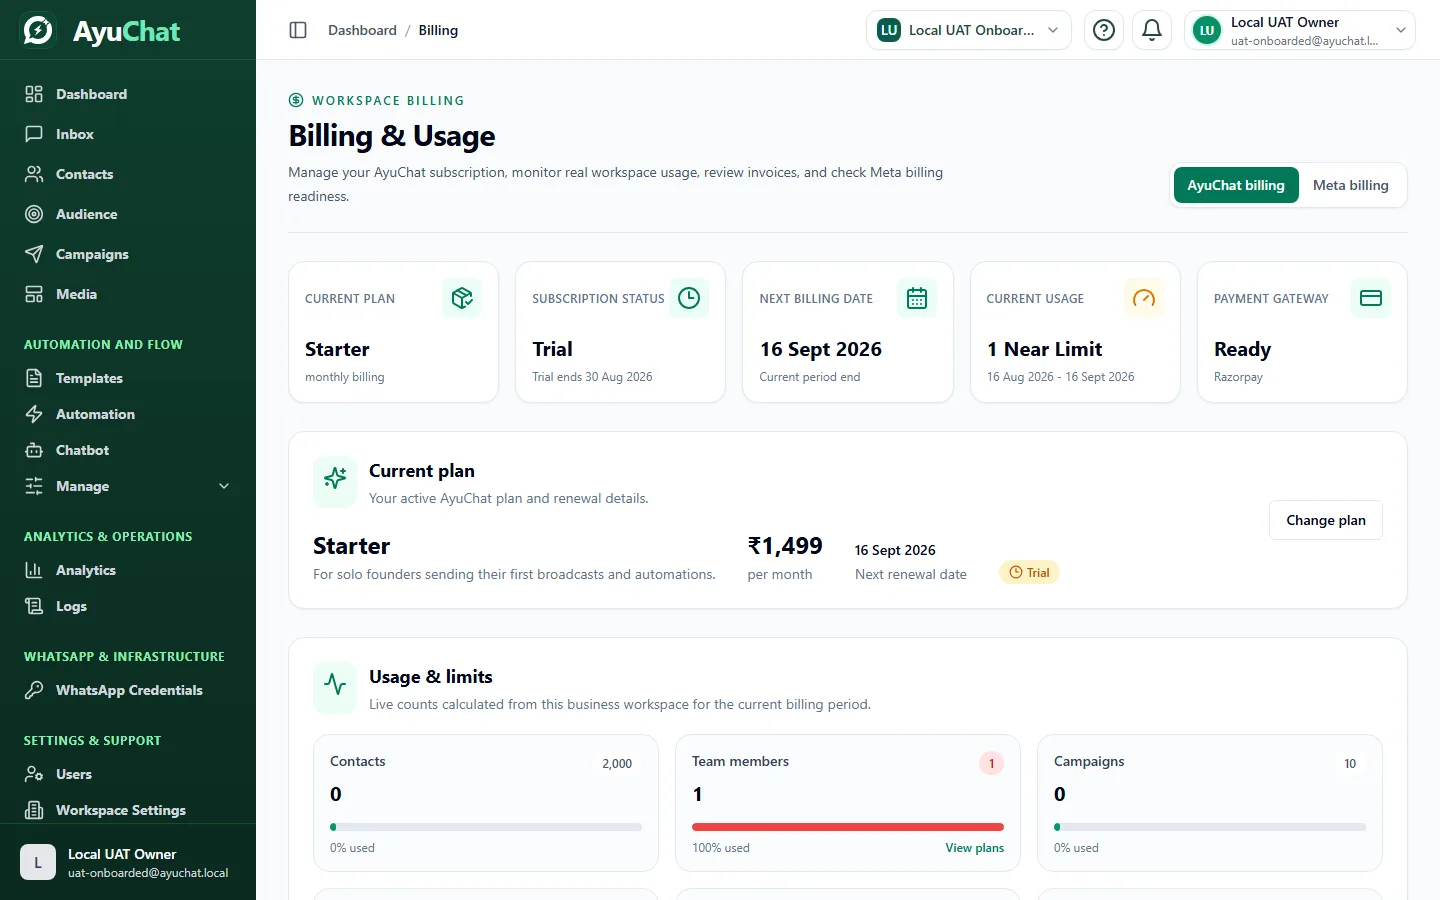Select the AyuChat billing tab
1440x900 pixels.
click(1236, 185)
